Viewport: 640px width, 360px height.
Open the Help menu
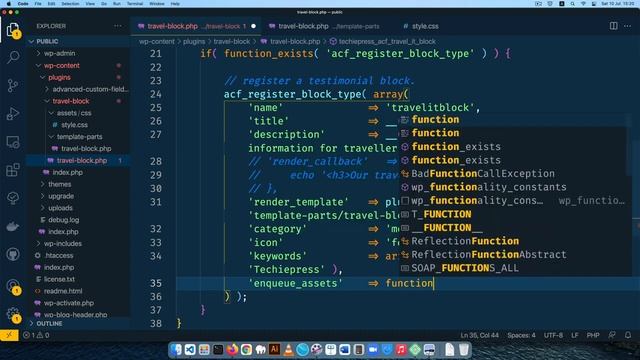click(x=175, y=4)
